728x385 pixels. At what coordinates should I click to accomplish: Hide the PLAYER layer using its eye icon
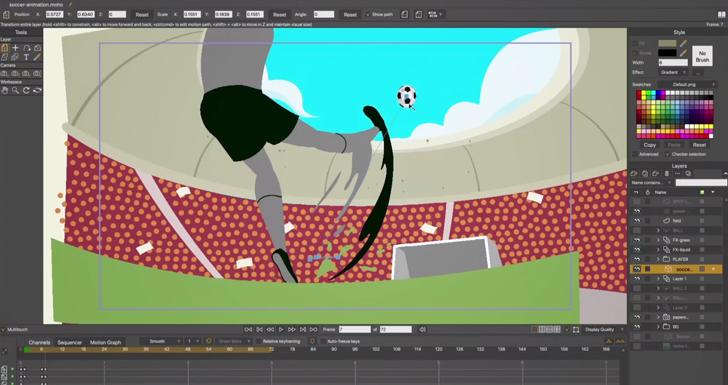coord(637,259)
